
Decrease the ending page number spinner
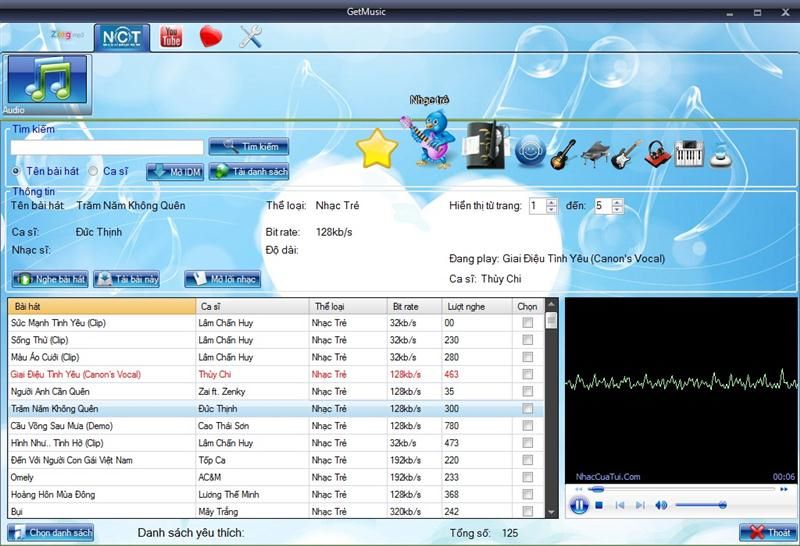(616, 210)
